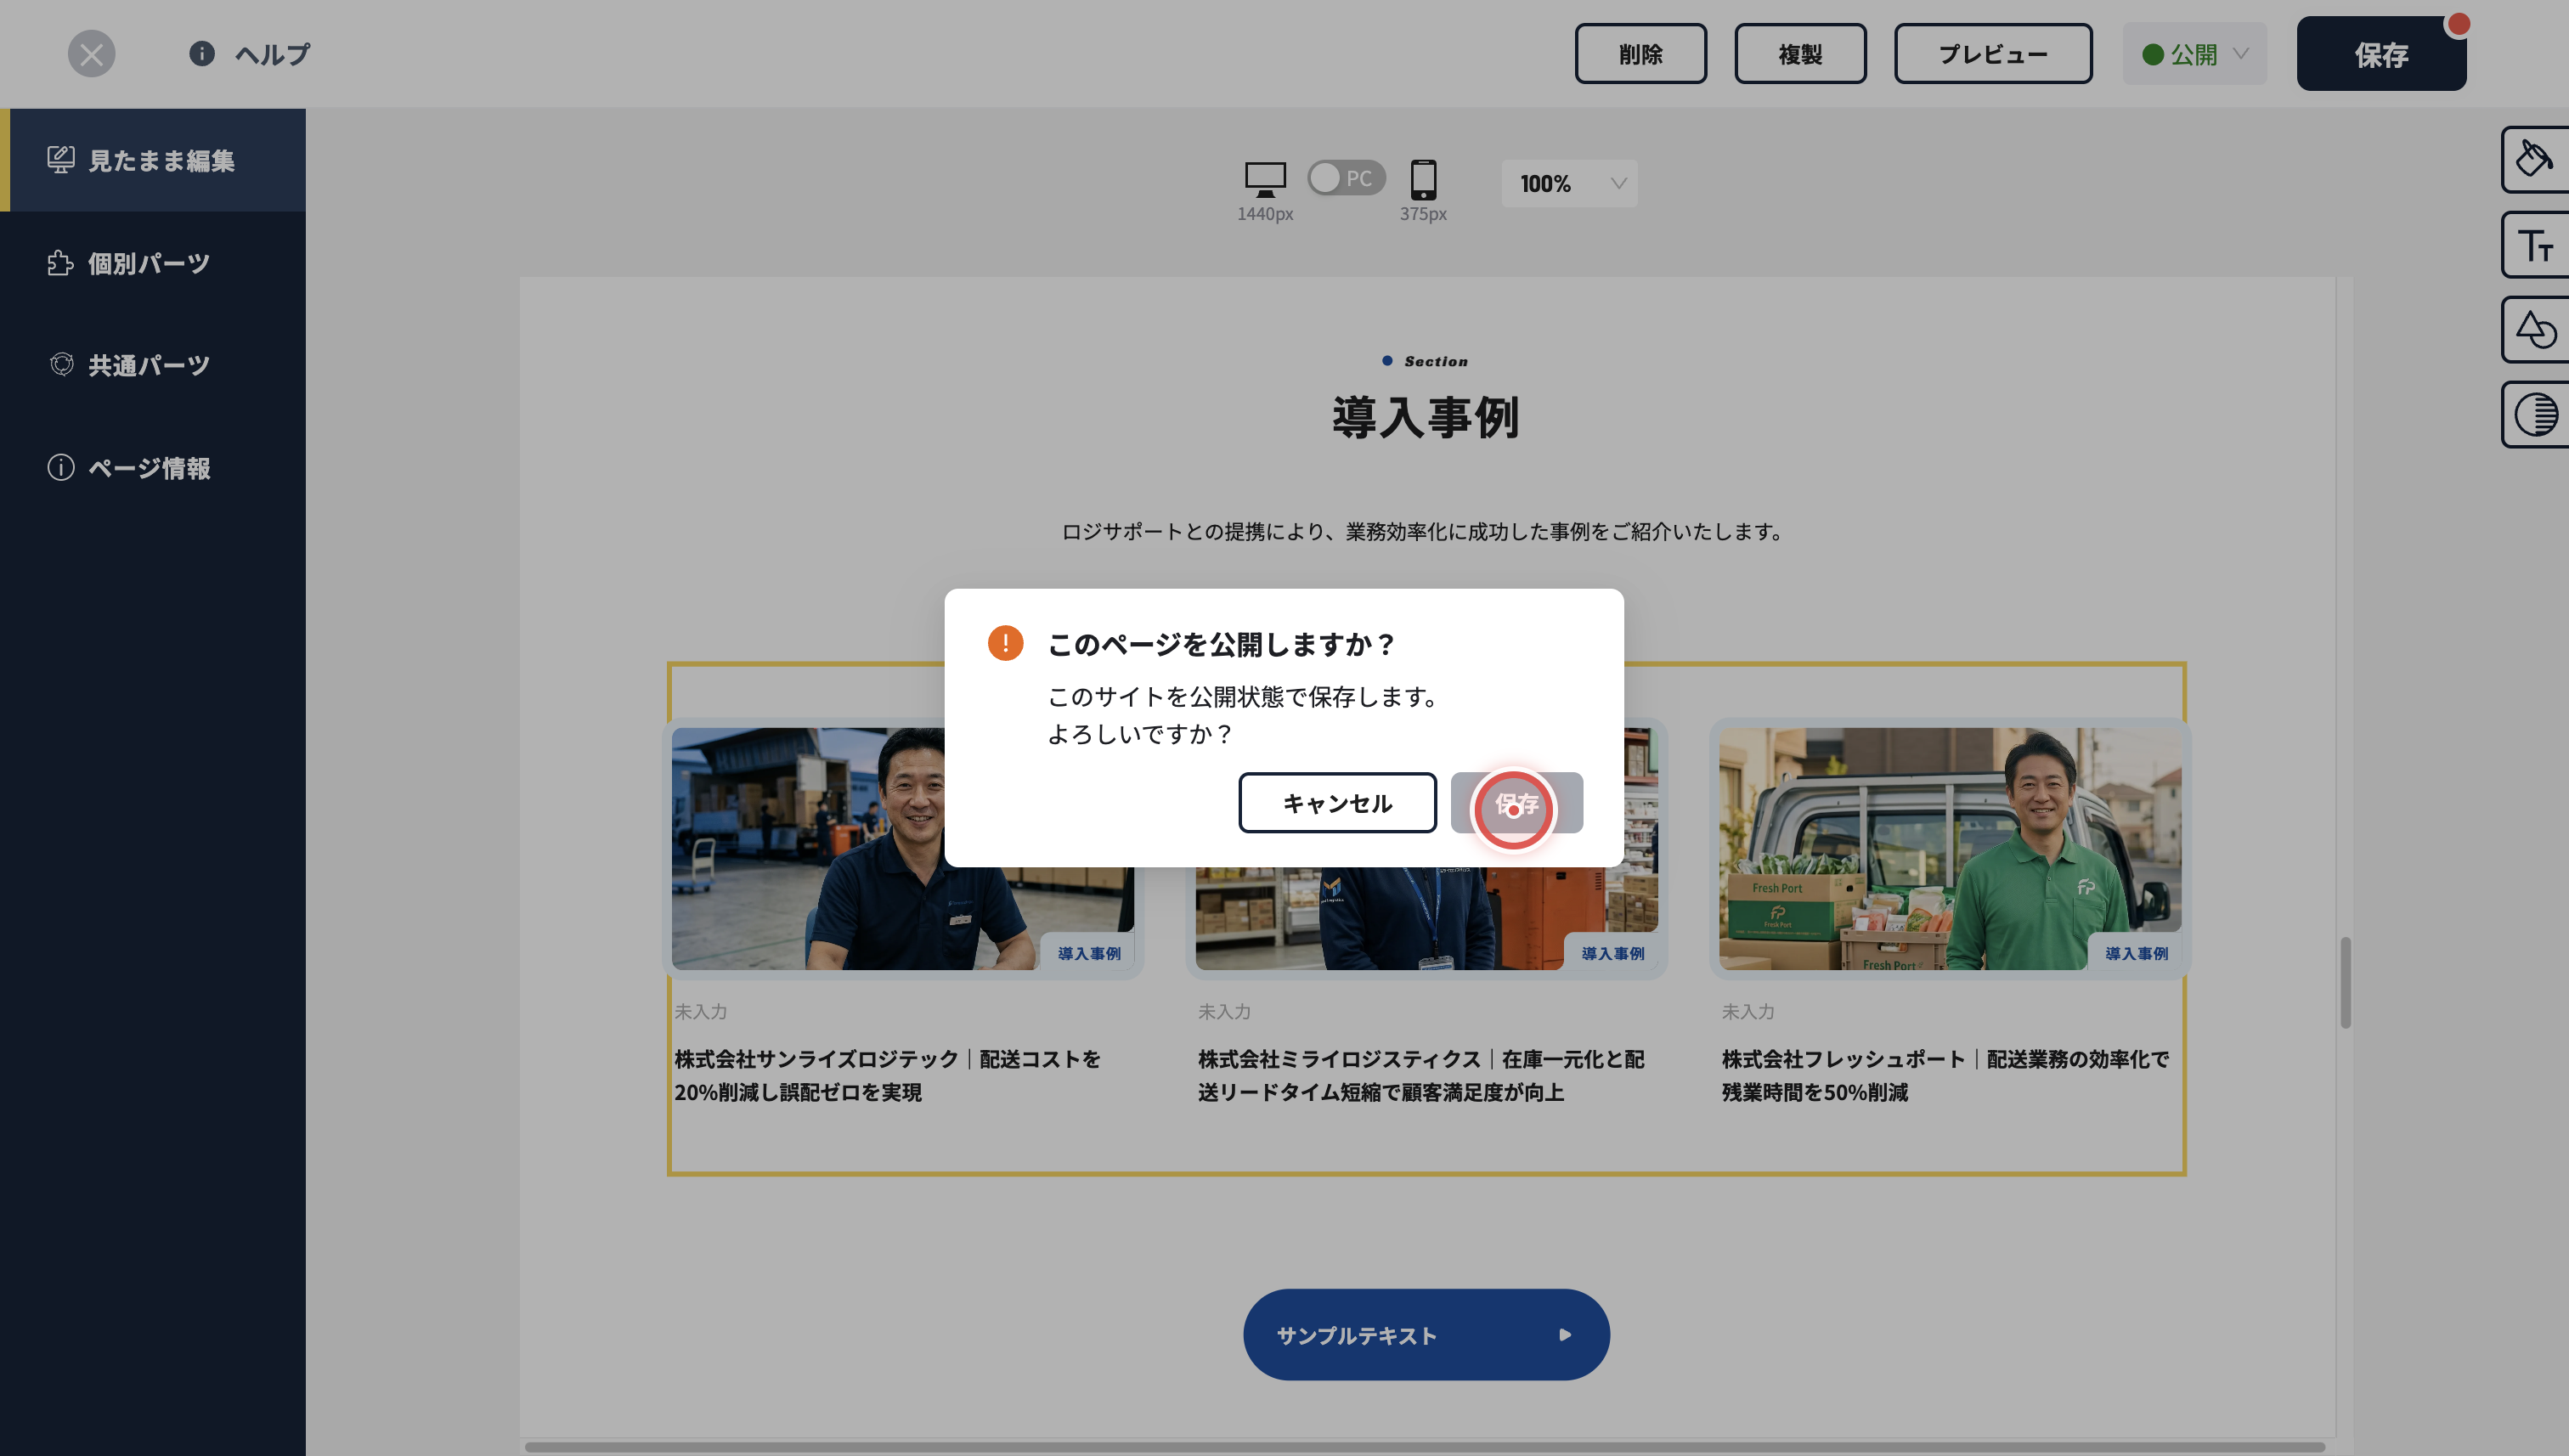Viewport: 2569px width, 1456px height.
Task: Open the shapes tool in right toolbar
Action: click(2535, 330)
